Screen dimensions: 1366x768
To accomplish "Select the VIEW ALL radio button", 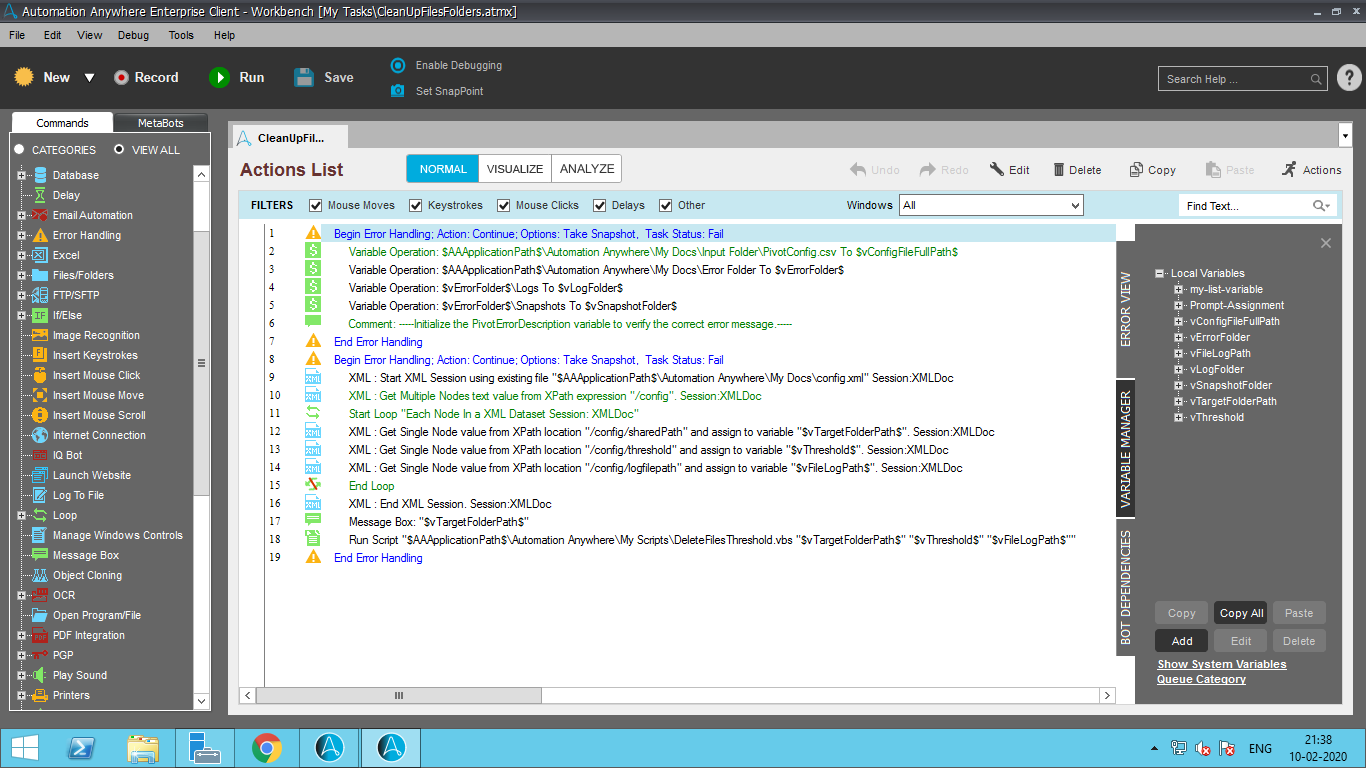I will (119, 150).
